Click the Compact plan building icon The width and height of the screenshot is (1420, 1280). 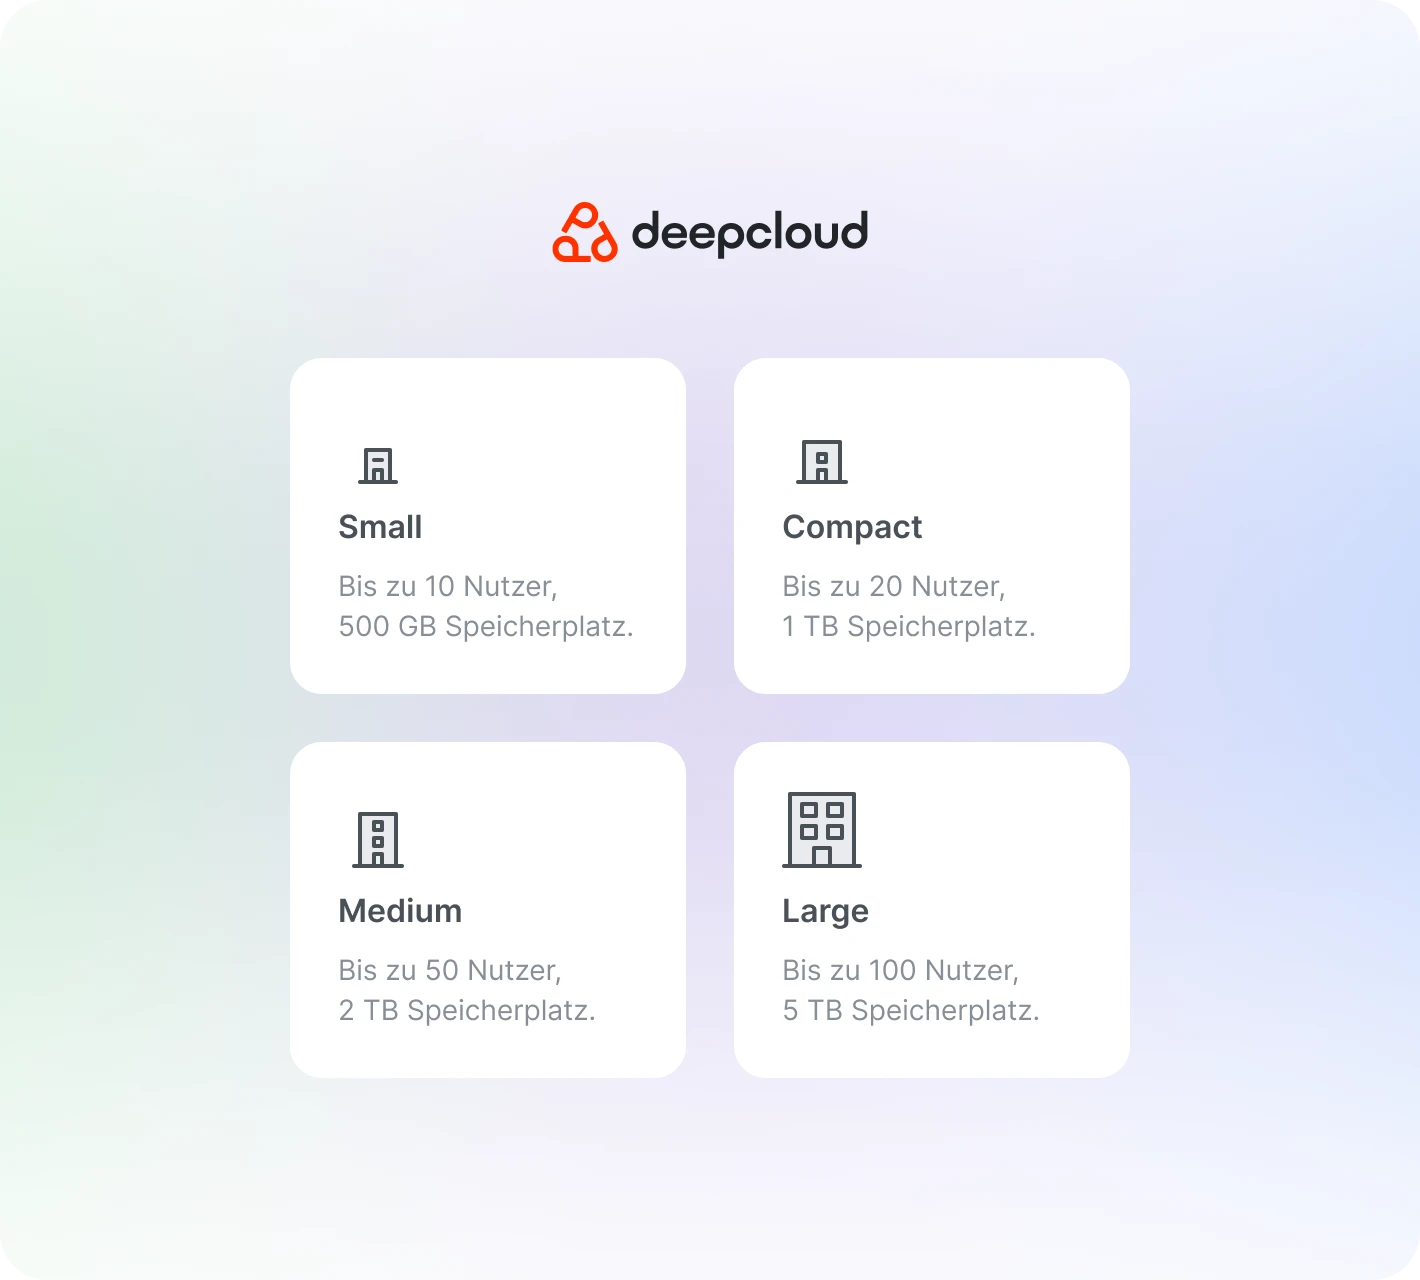822,462
